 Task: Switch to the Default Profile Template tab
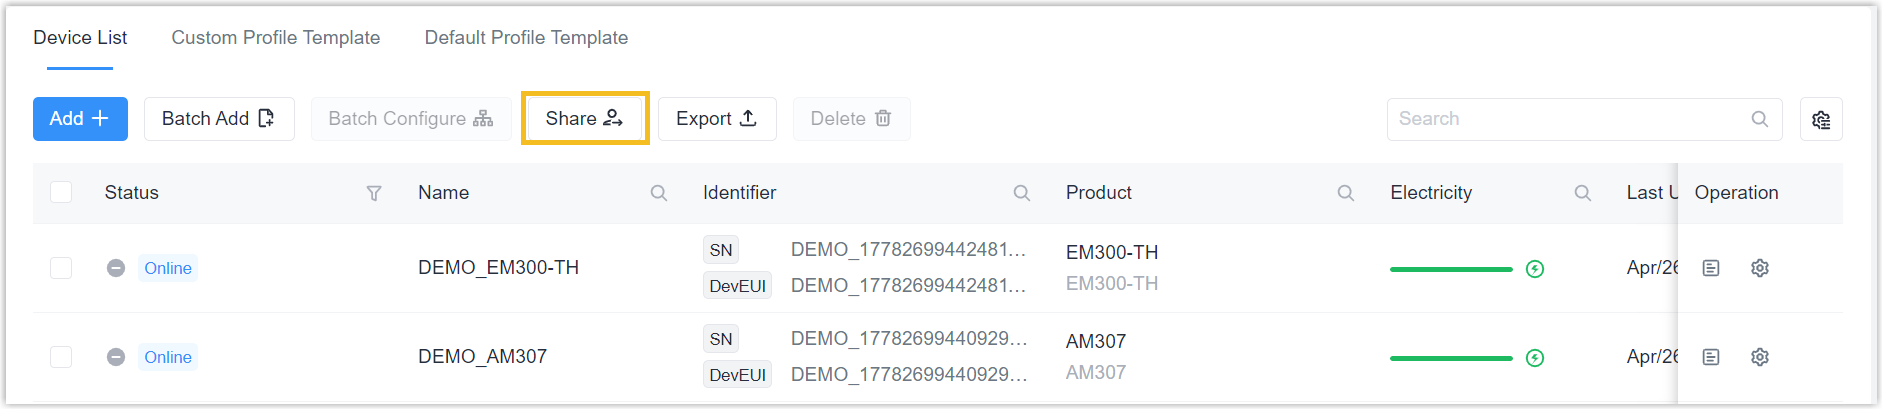click(x=526, y=38)
